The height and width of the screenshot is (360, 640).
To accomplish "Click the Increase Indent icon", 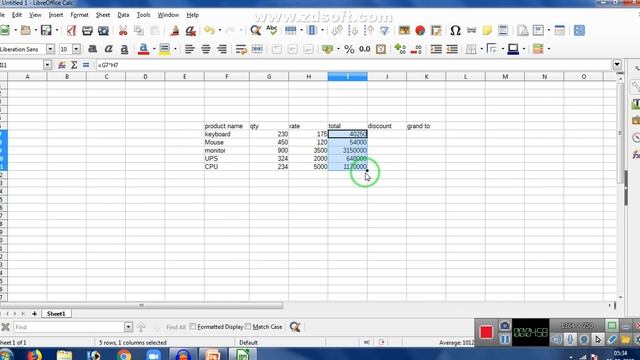I will click(436, 49).
